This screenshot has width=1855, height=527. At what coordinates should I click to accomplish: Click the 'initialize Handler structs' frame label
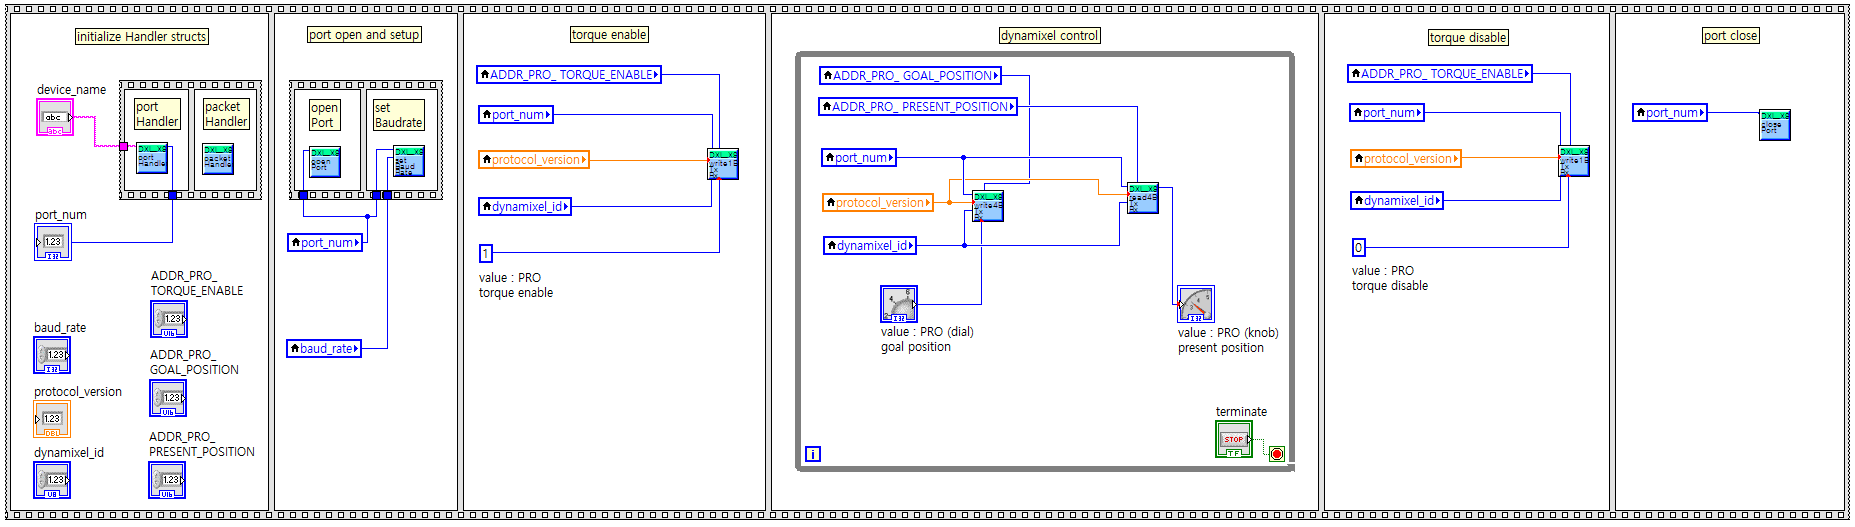point(142,36)
